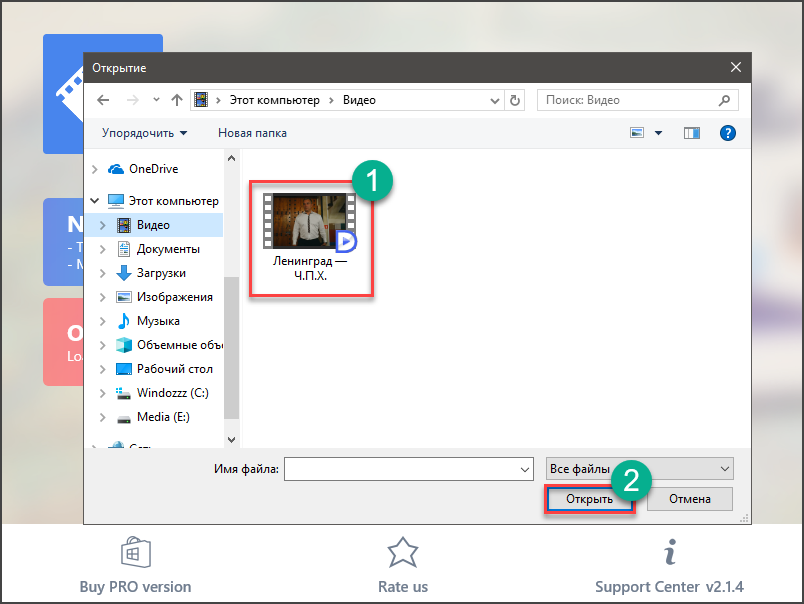Viewport: 804px width, 604px height.
Task: Click the desktop icon of Рабочий стол
Action: coord(124,369)
